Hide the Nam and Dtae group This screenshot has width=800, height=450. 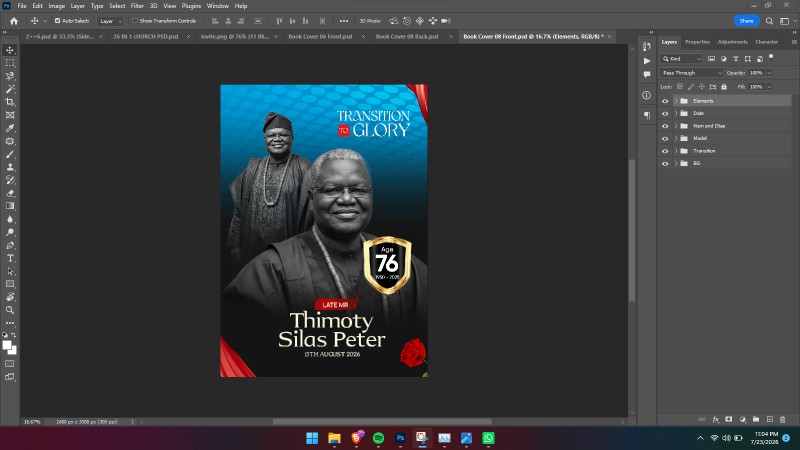[665, 126]
